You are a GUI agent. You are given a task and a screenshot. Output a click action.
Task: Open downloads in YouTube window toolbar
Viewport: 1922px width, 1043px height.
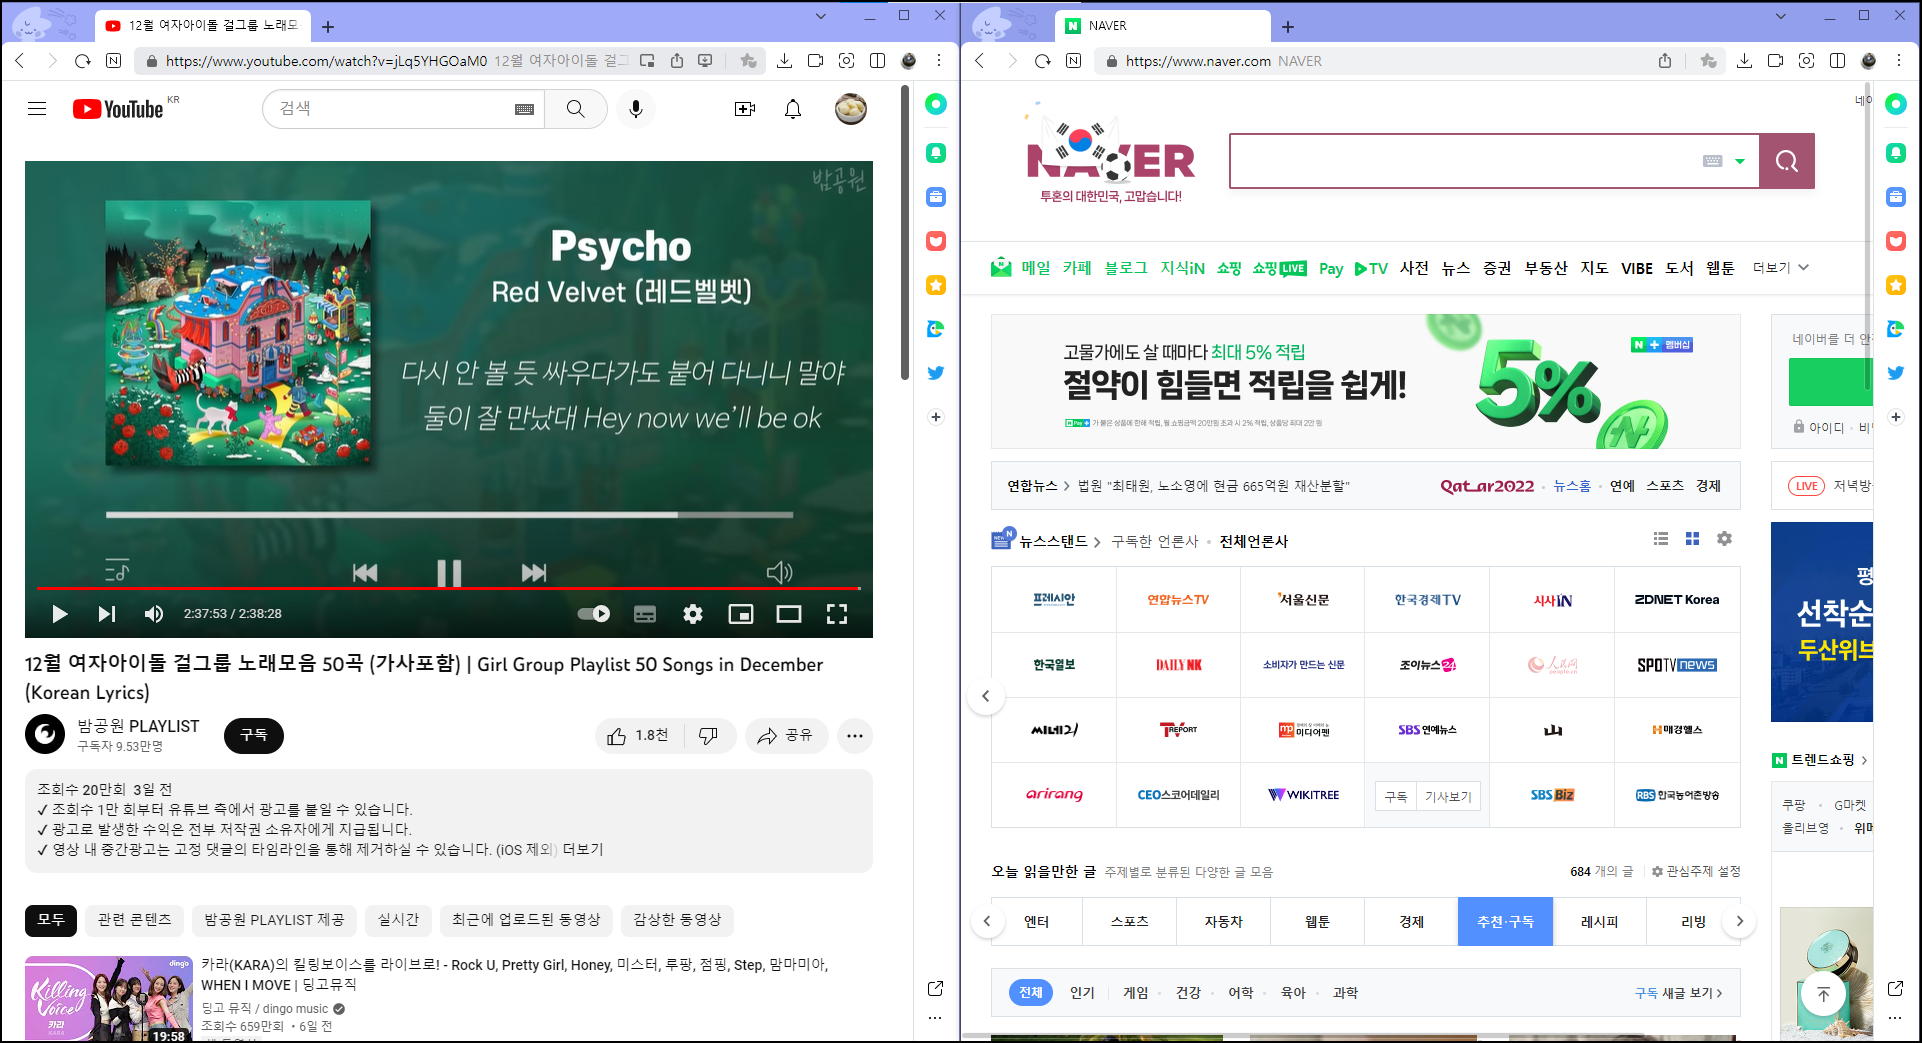(x=785, y=61)
